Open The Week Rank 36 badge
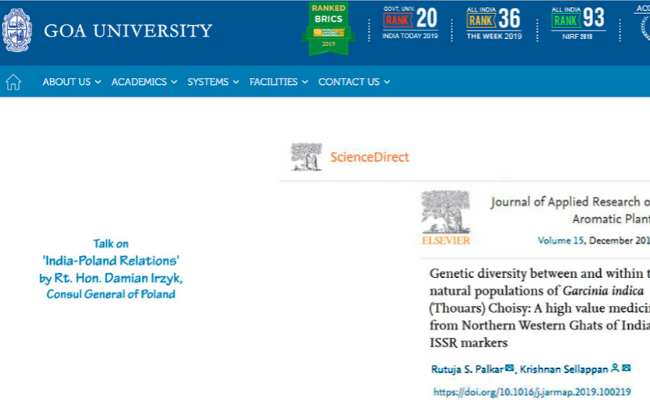Image resolution: width=650 pixels, height=400 pixels. [x=493, y=18]
